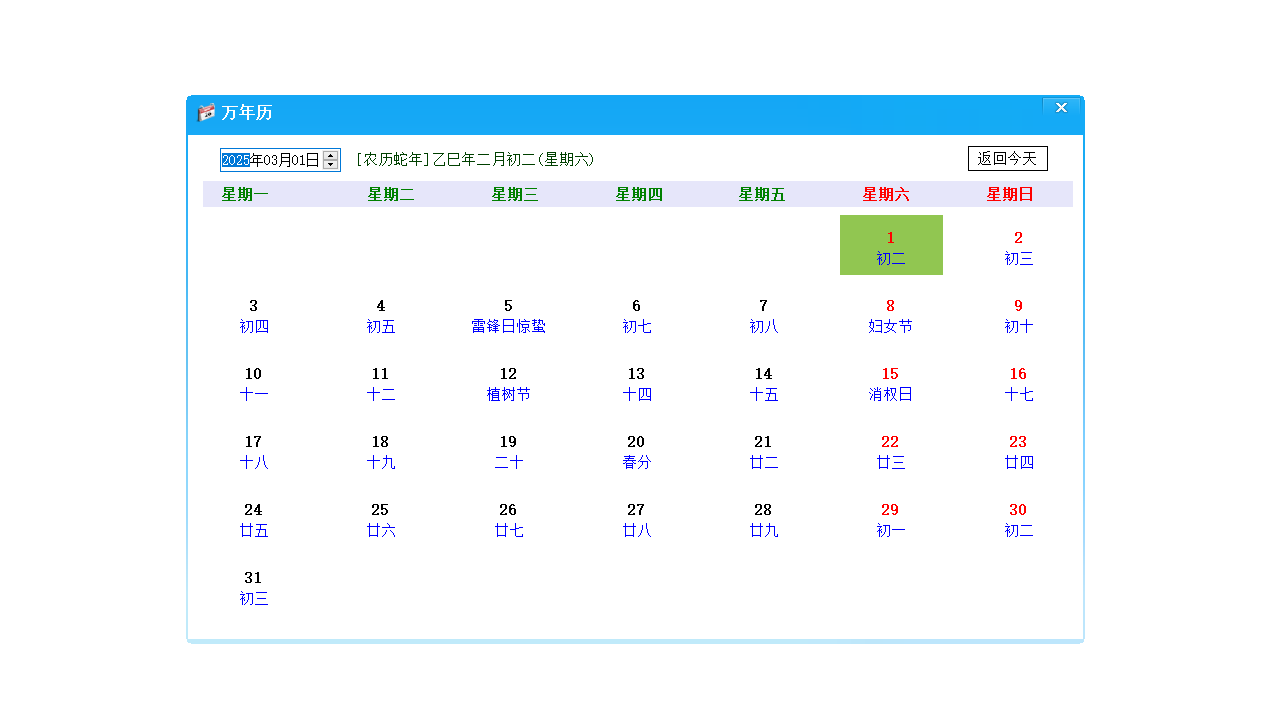The image size is (1280, 720).
Task: Click the highlighted year 2025 in date field
Action: click(237, 158)
